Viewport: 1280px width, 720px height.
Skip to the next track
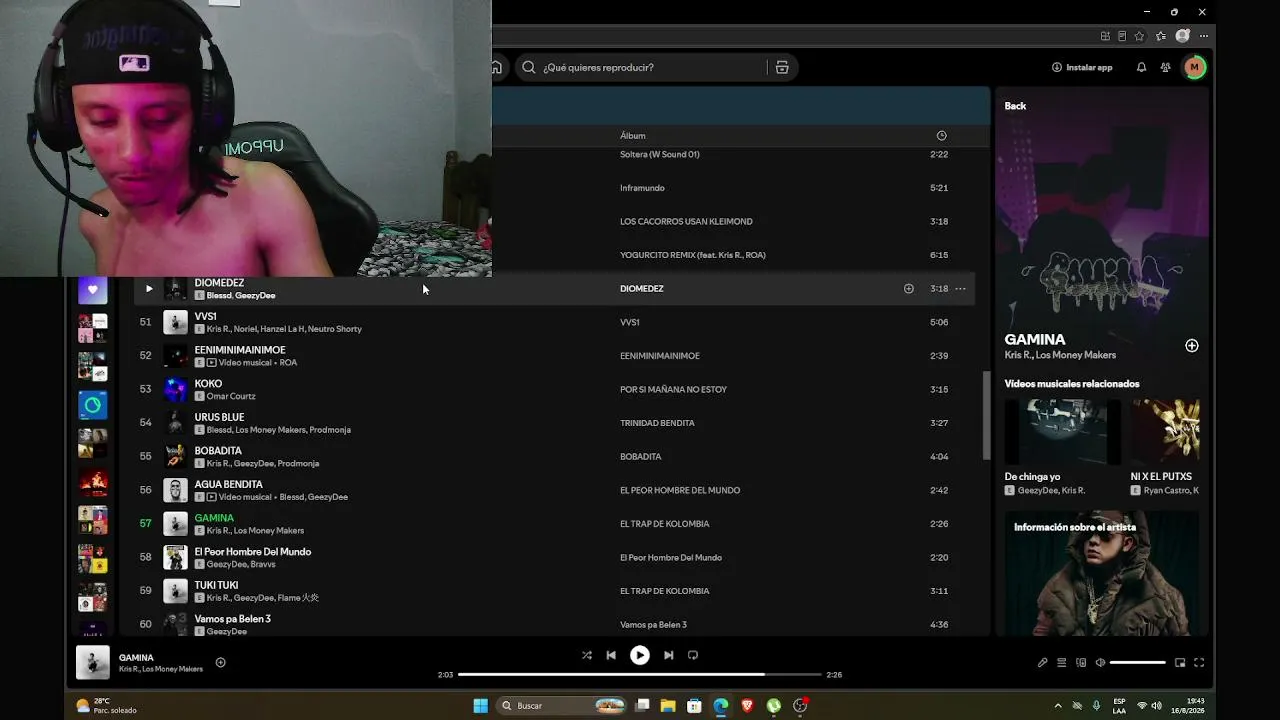668,655
